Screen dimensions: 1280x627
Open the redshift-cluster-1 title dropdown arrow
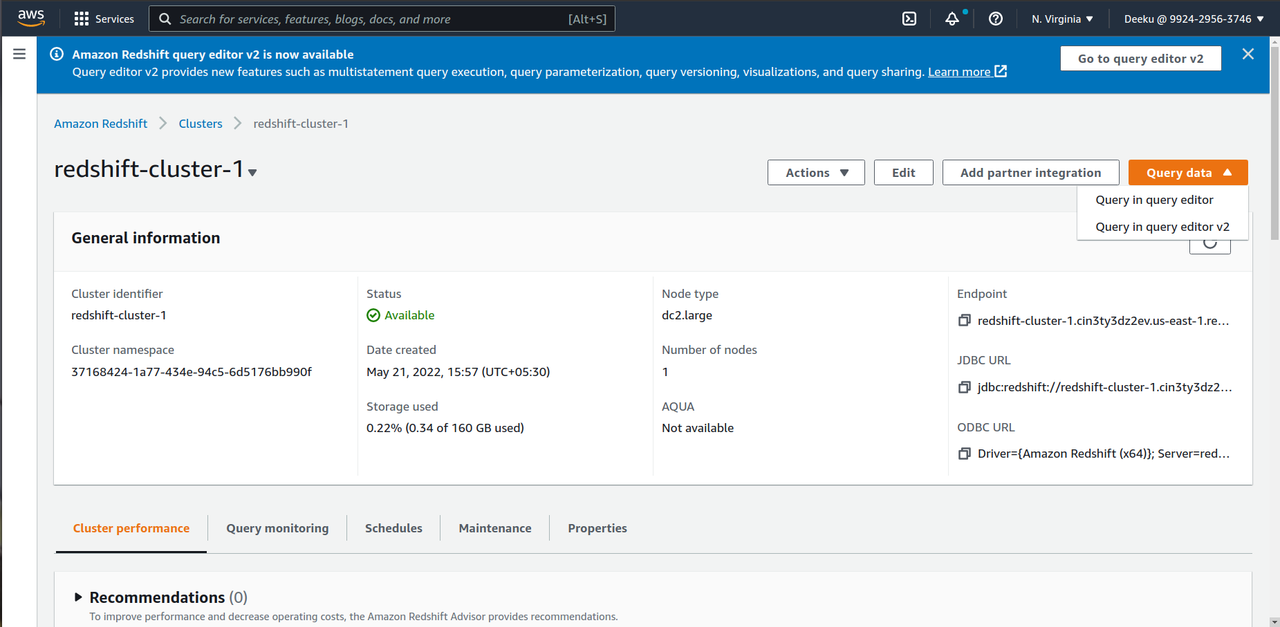point(253,173)
